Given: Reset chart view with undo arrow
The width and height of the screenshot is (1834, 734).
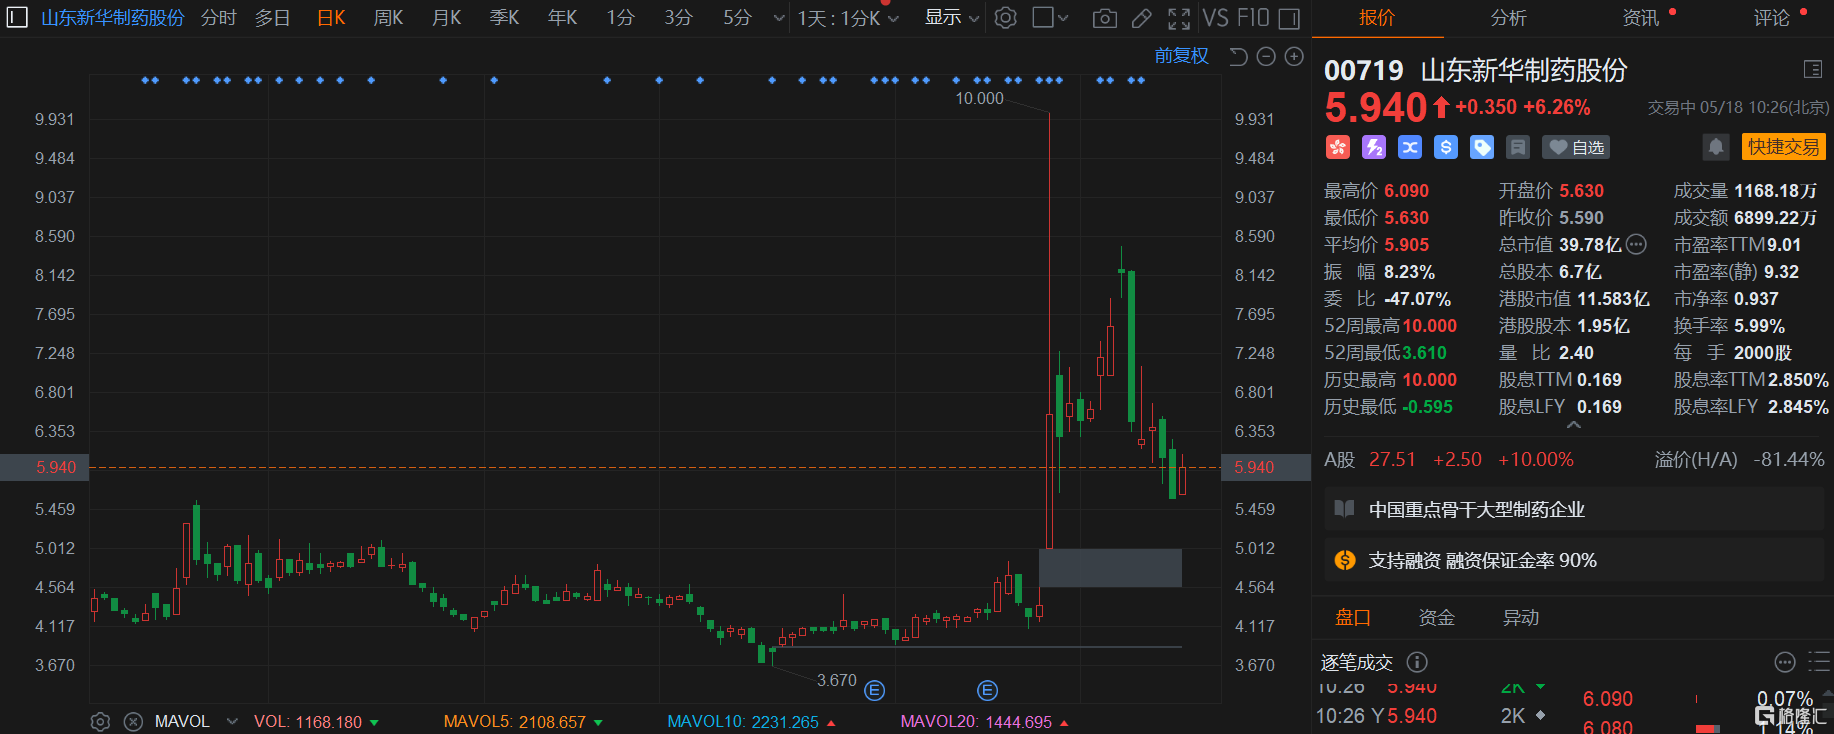Looking at the screenshot, I should tap(1238, 57).
